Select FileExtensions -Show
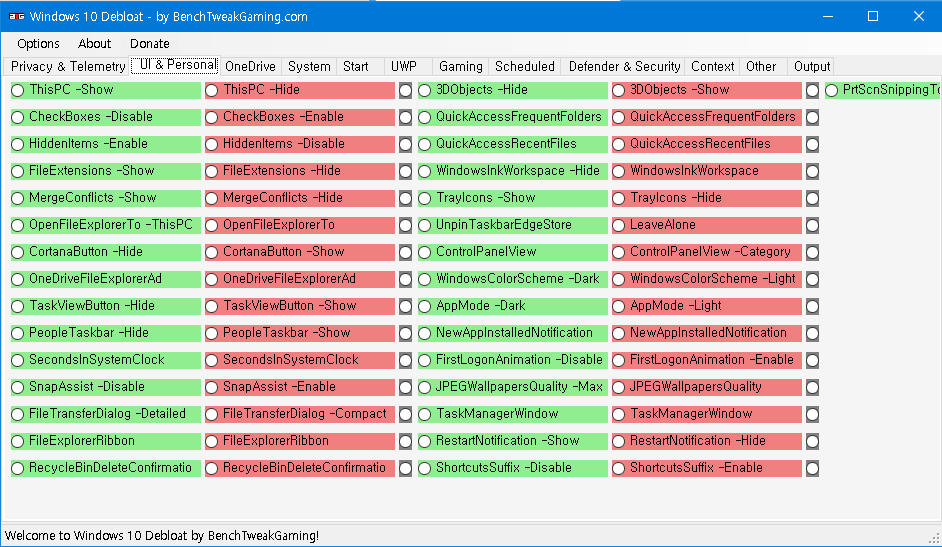 106,171
